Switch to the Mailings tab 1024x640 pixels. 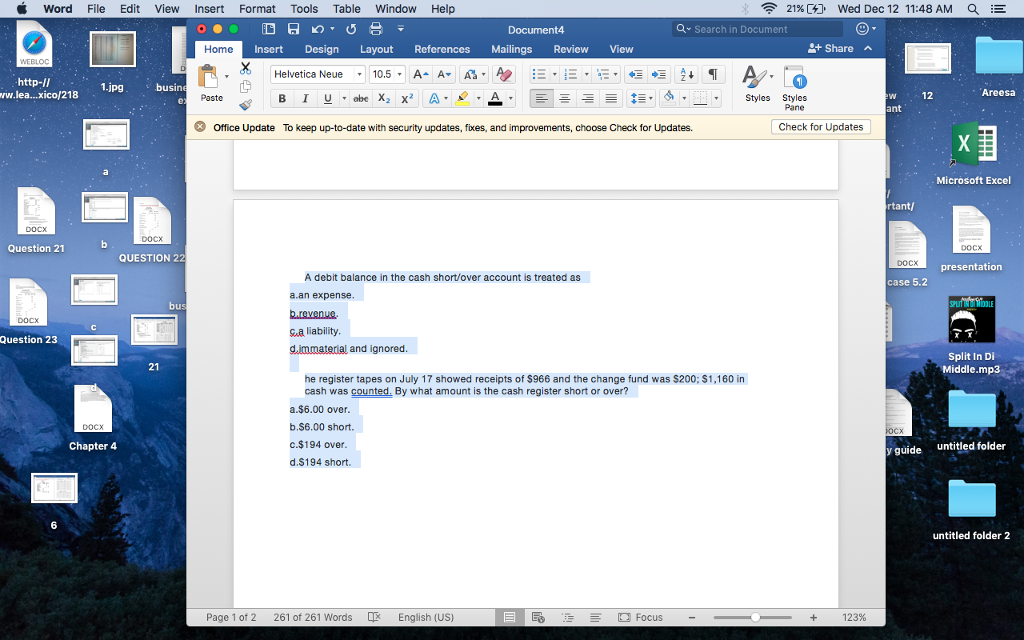pos(511,49)
